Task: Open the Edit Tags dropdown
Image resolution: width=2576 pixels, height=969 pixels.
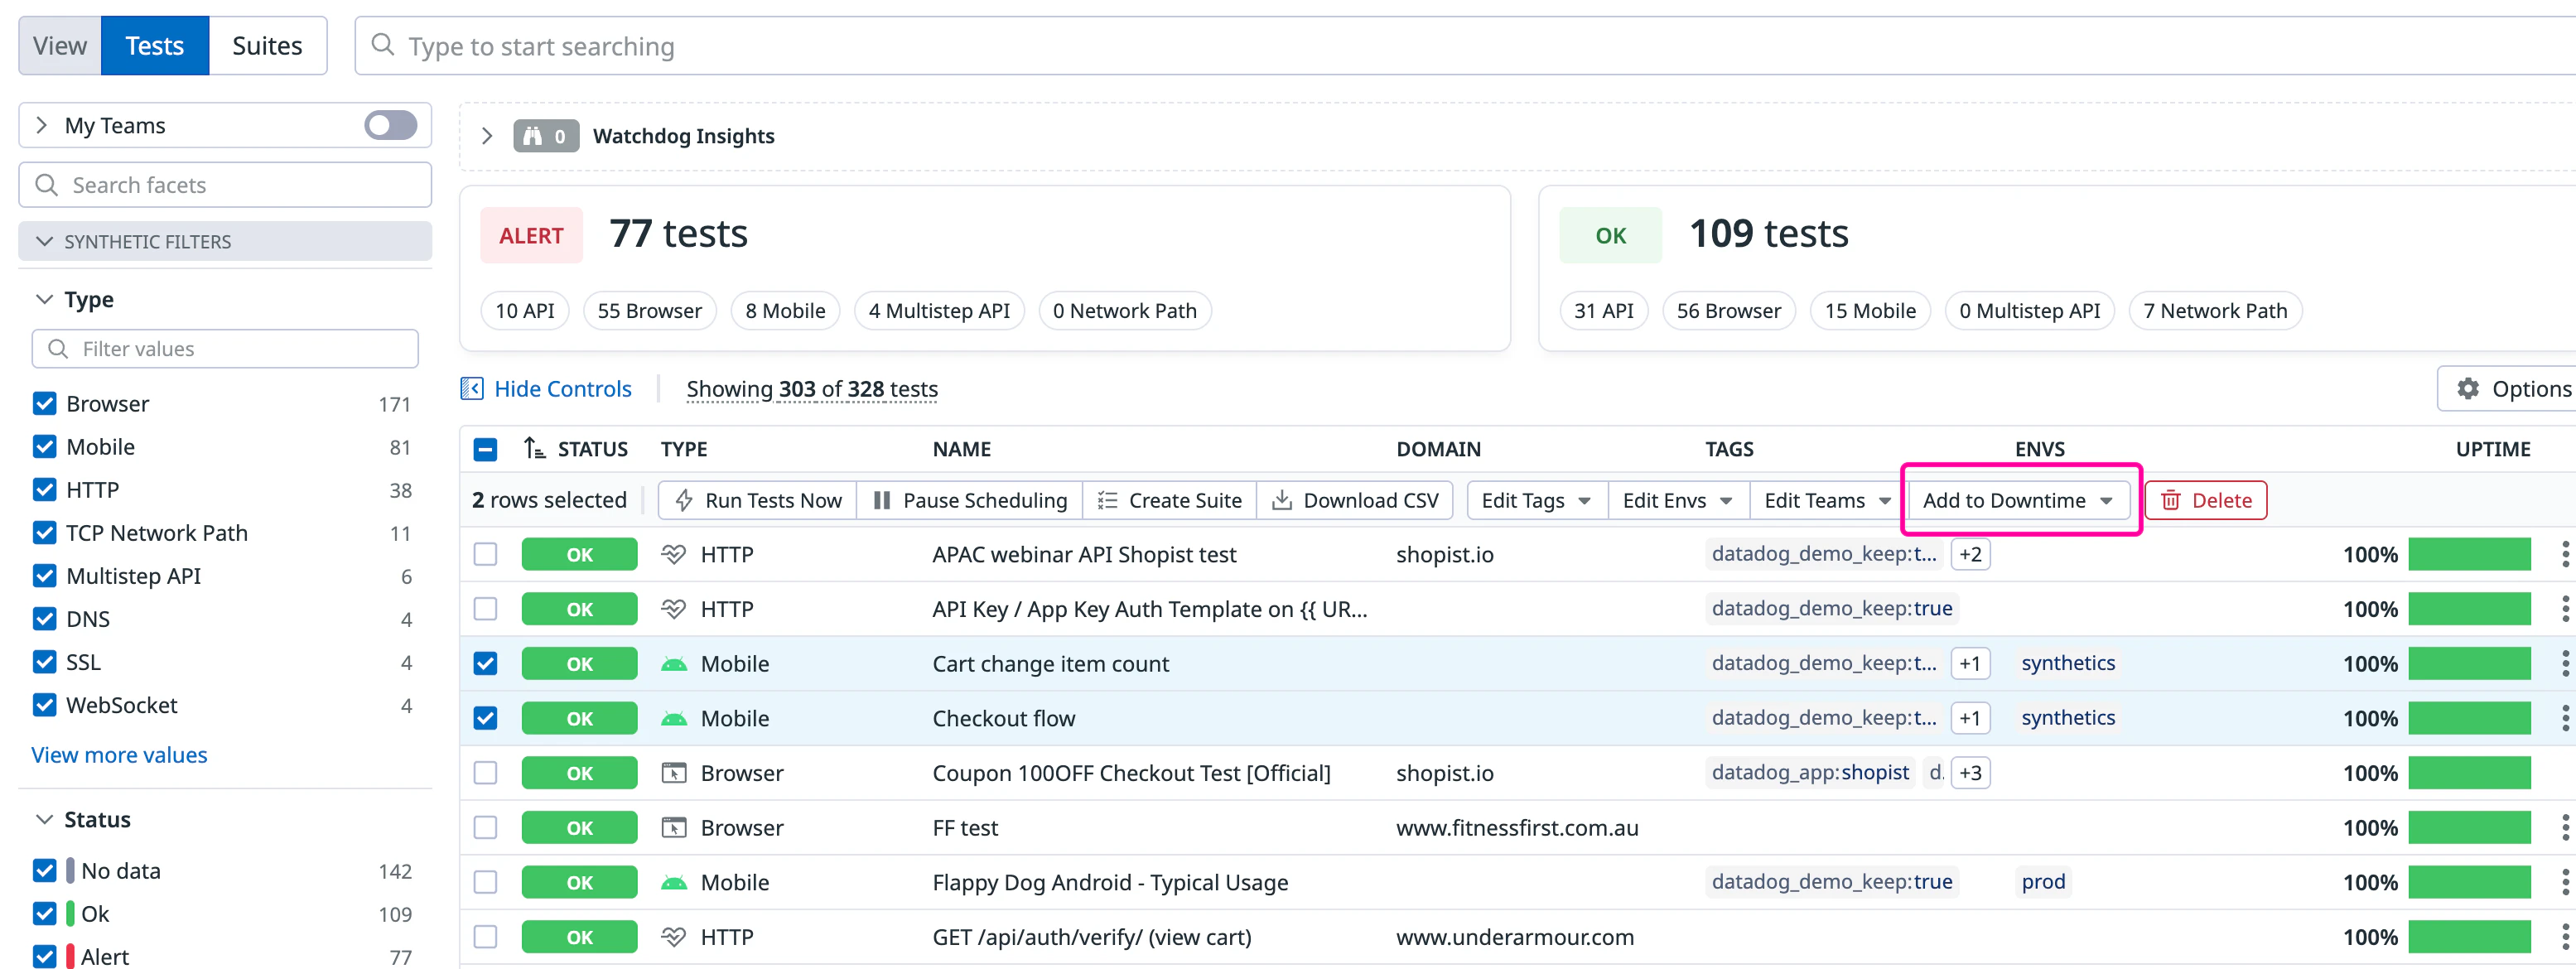Action: pyautogui.click(x=1536, y=500)
